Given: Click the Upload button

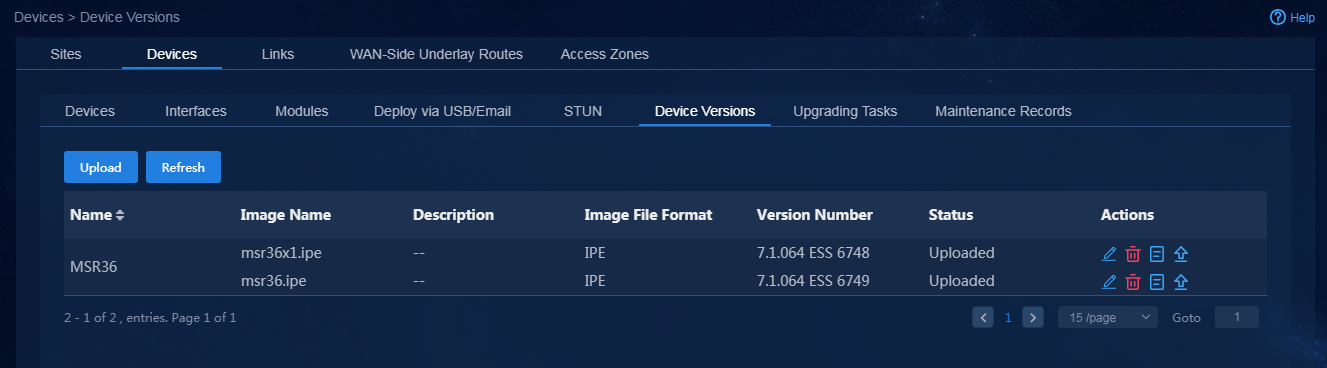Looking at the screenshot, I should click(101, 168).
